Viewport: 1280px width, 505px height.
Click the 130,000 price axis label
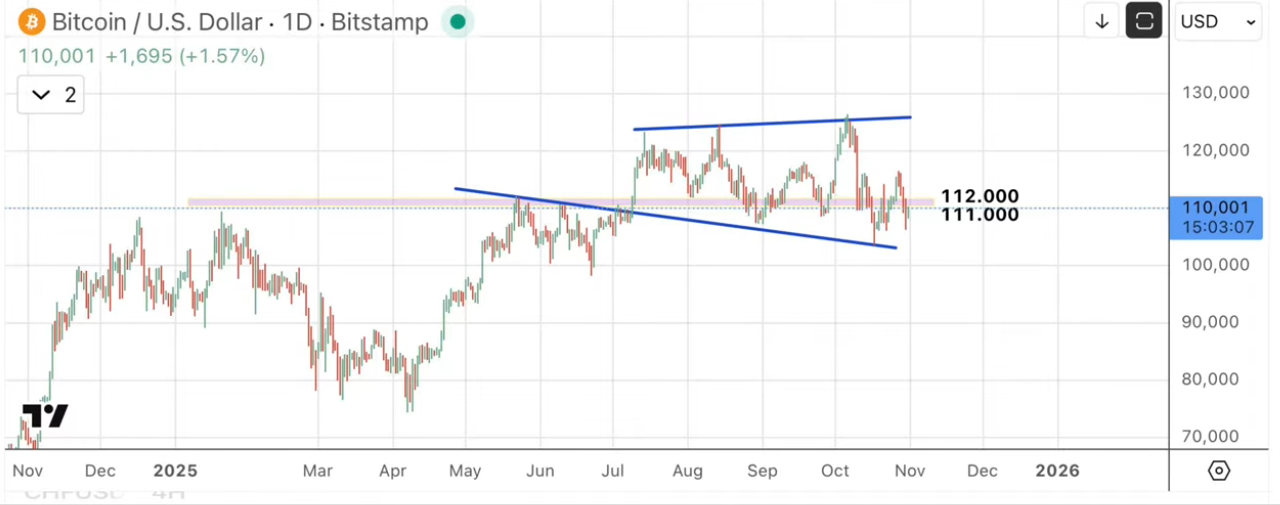[x=1216, y=93]
